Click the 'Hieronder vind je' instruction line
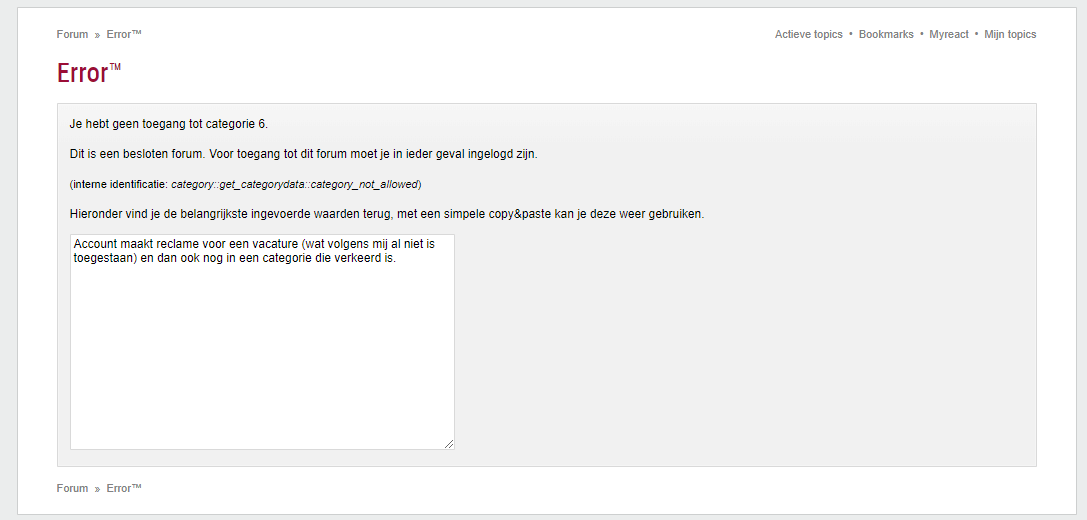The width and height of the screenshot is (1087, 520). tap(387, 214)
